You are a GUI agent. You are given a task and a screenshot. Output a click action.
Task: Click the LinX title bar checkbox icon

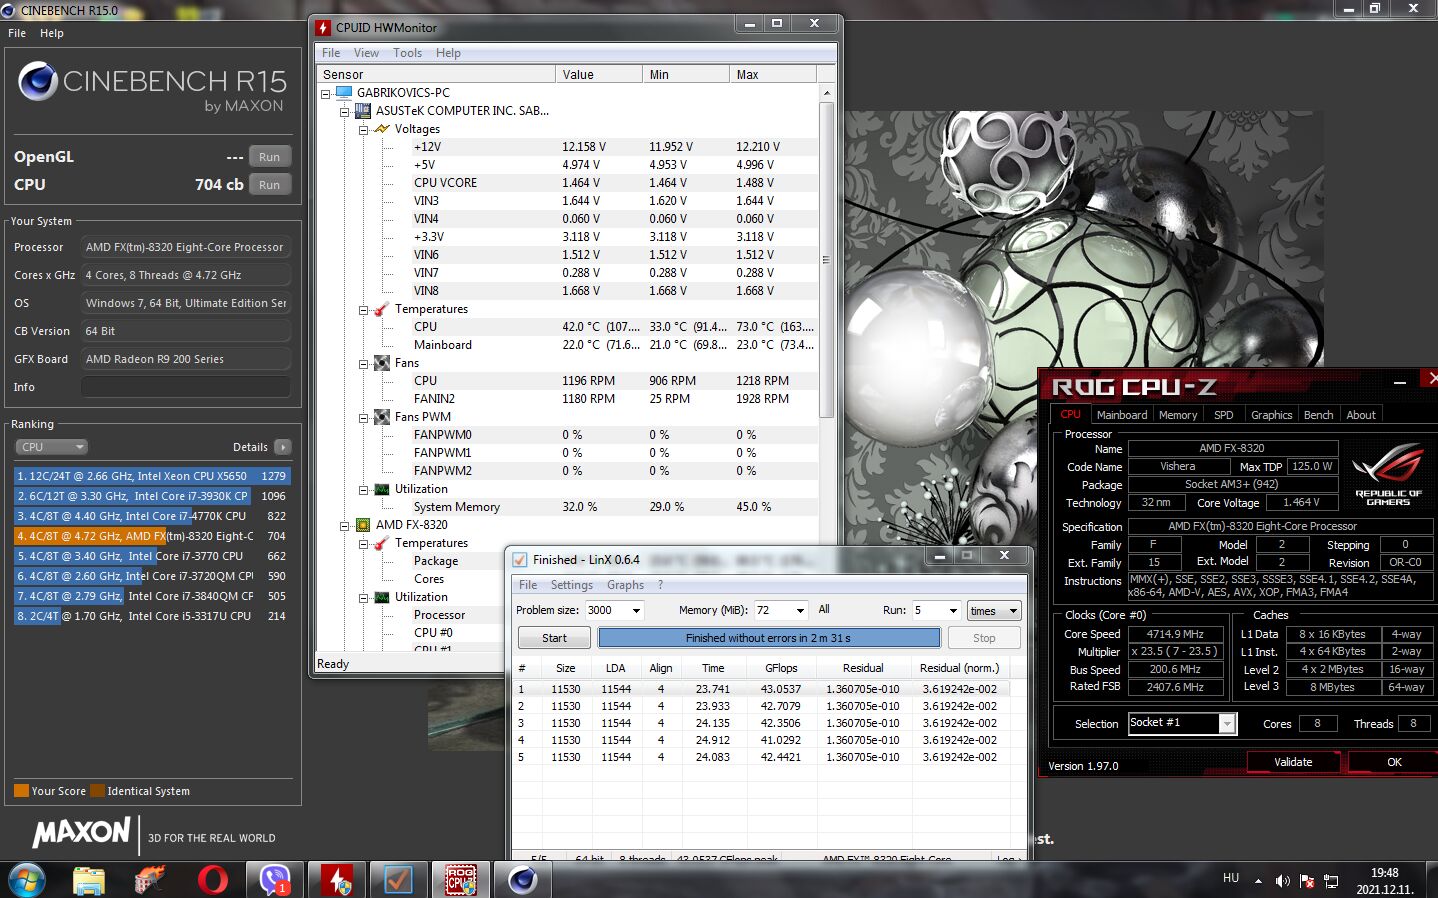(x=520, y=559)
